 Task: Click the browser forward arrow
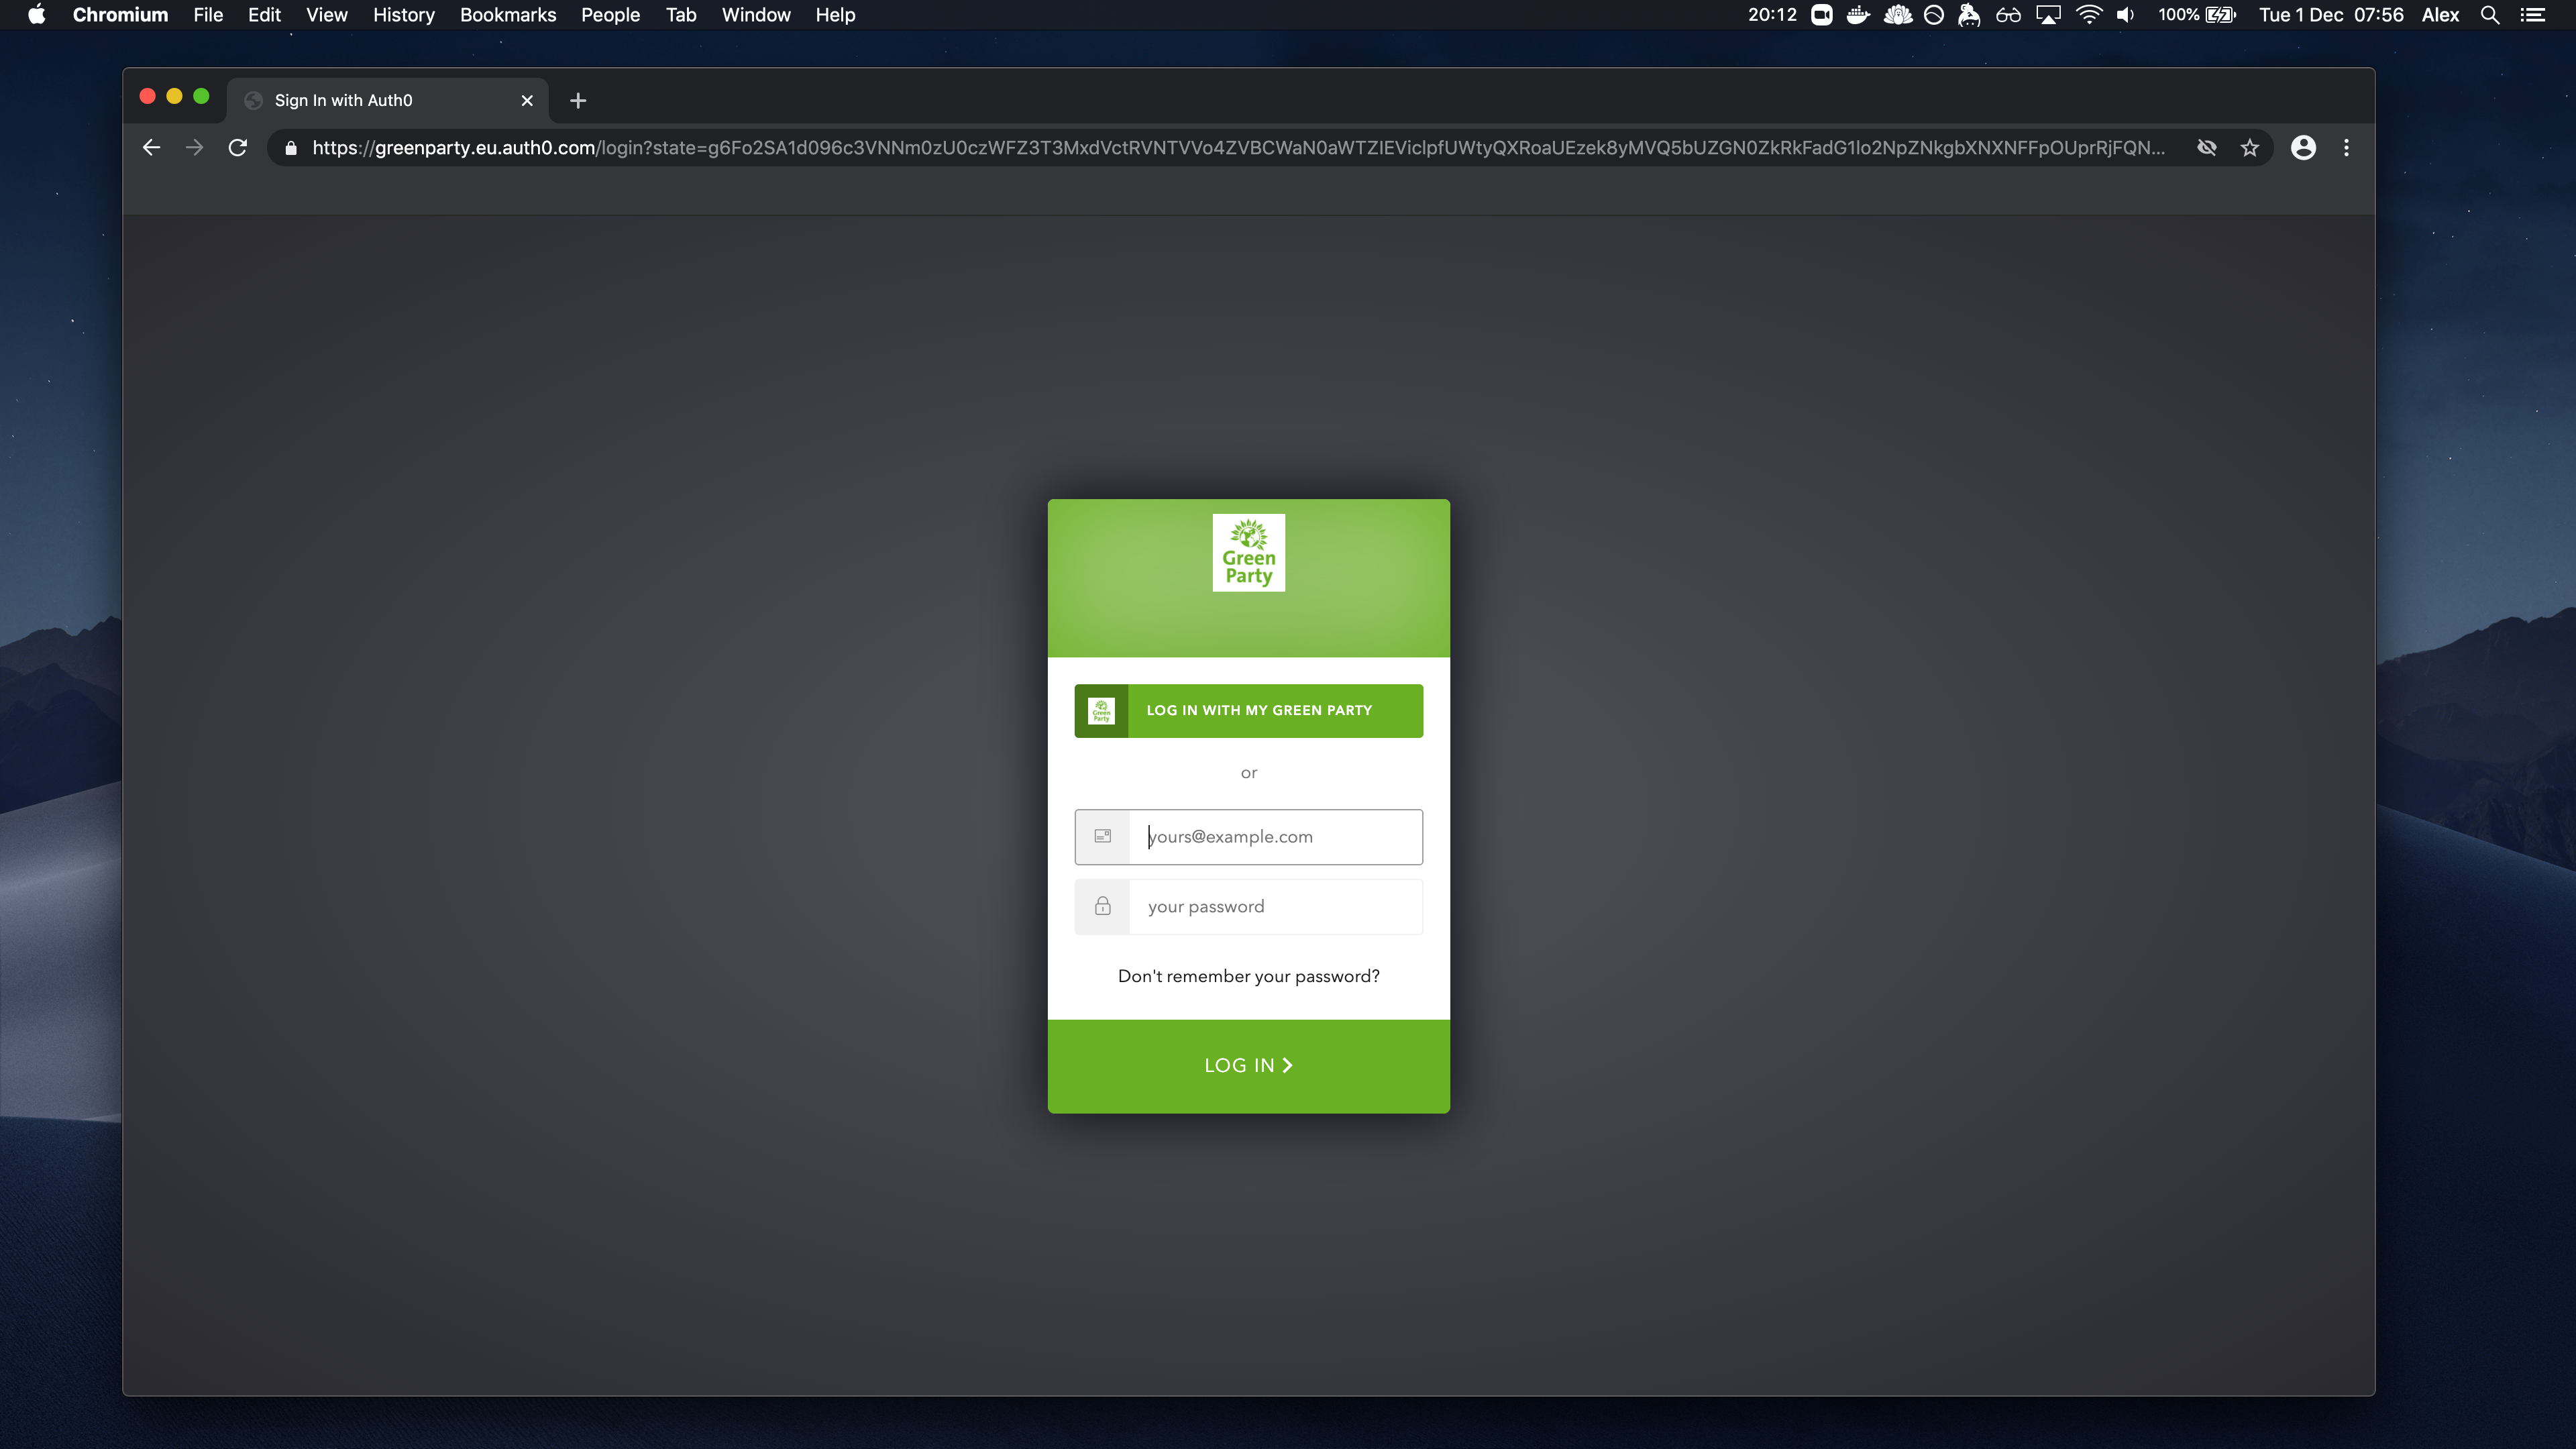click(x=194, y=148)
